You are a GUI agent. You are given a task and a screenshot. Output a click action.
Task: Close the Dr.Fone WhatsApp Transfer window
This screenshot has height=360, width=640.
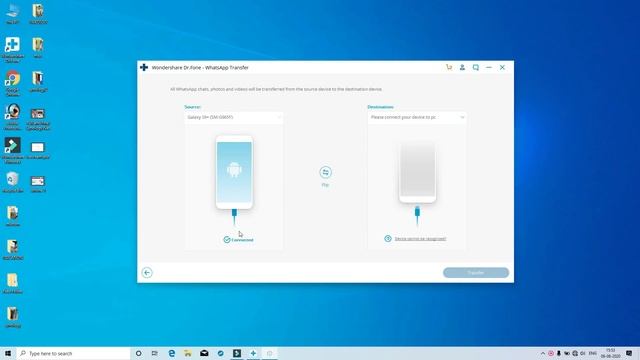[502, 67]
